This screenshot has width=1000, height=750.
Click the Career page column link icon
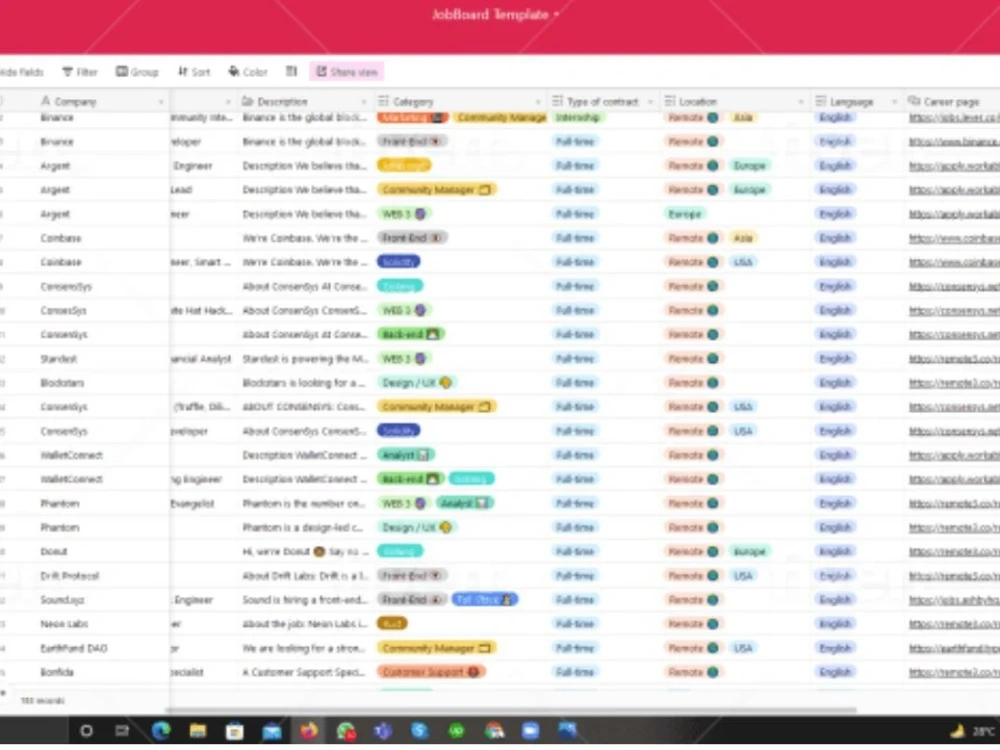point(914,101)
